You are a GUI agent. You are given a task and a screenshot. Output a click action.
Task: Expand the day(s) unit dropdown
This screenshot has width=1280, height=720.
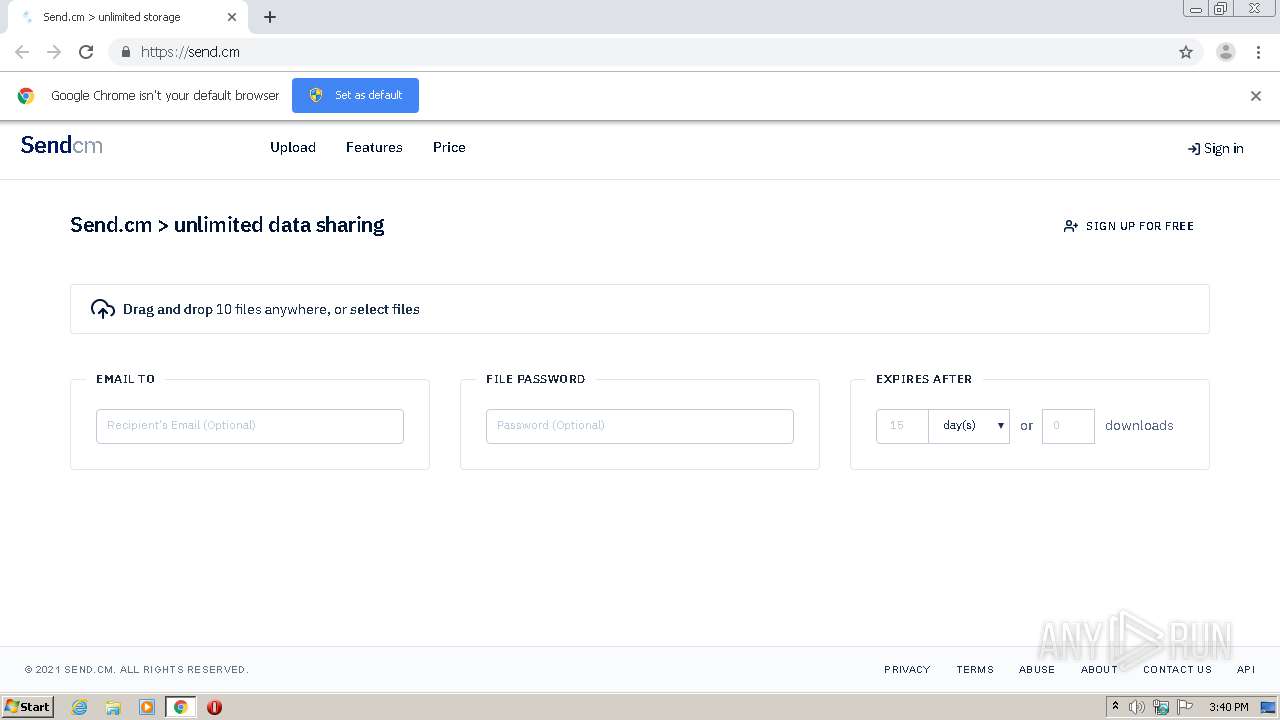pyautogui.click(x=969, y=426)
